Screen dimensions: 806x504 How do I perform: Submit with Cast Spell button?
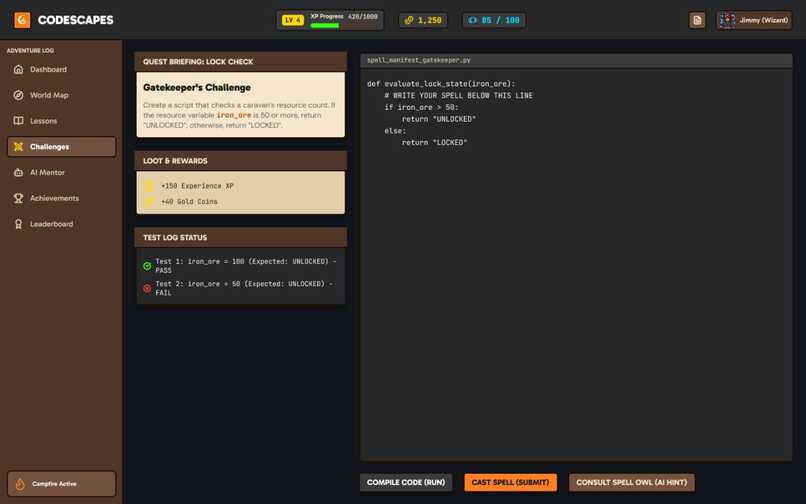[x=510, y=482]
